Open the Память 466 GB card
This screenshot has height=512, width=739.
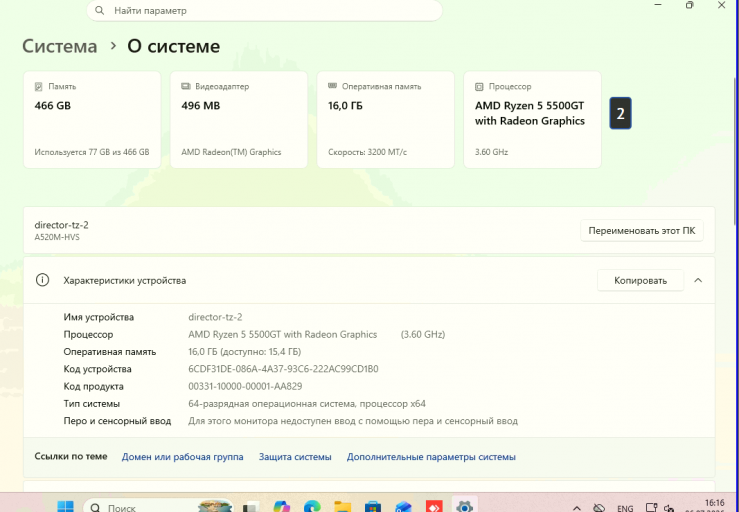click(x=92, y=119)
